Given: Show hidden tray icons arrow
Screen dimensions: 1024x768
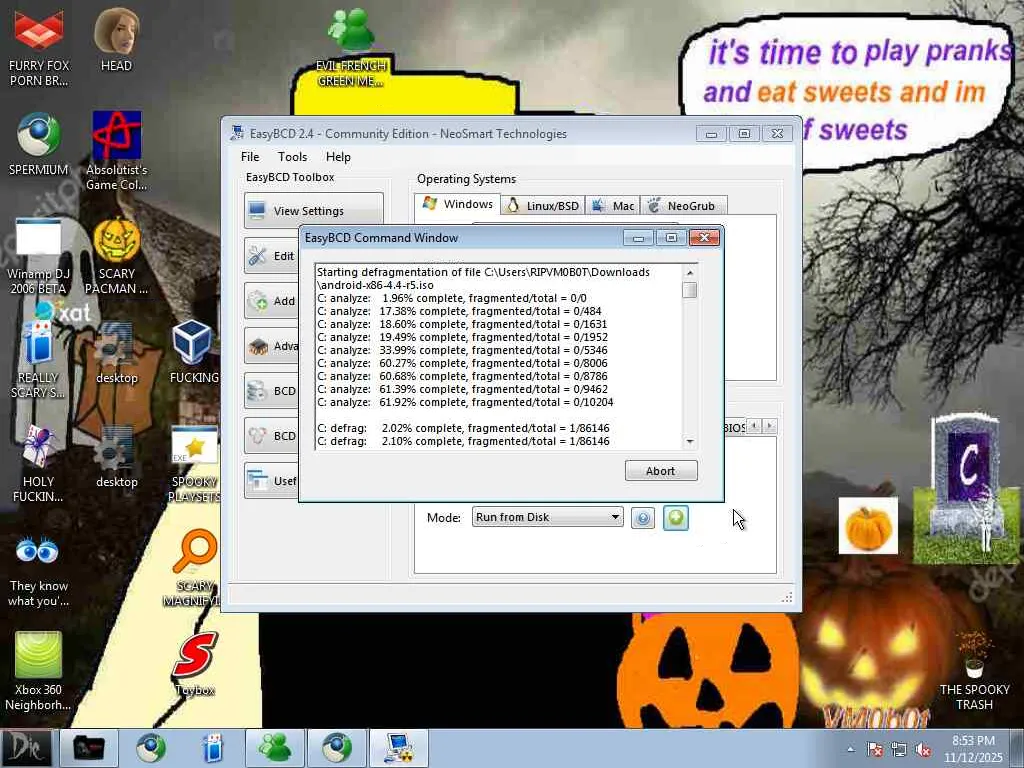Looking at the screenshot, I should click(850, 750).
